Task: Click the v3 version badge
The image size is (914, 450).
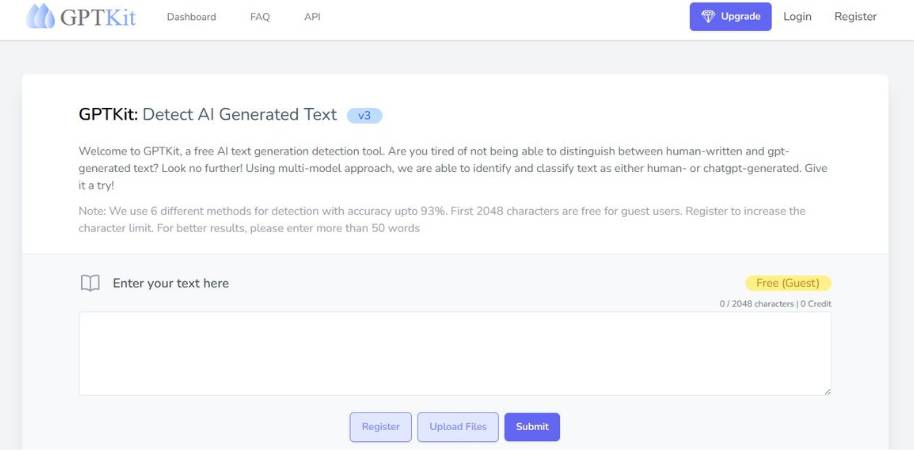Action: (364, 116)
